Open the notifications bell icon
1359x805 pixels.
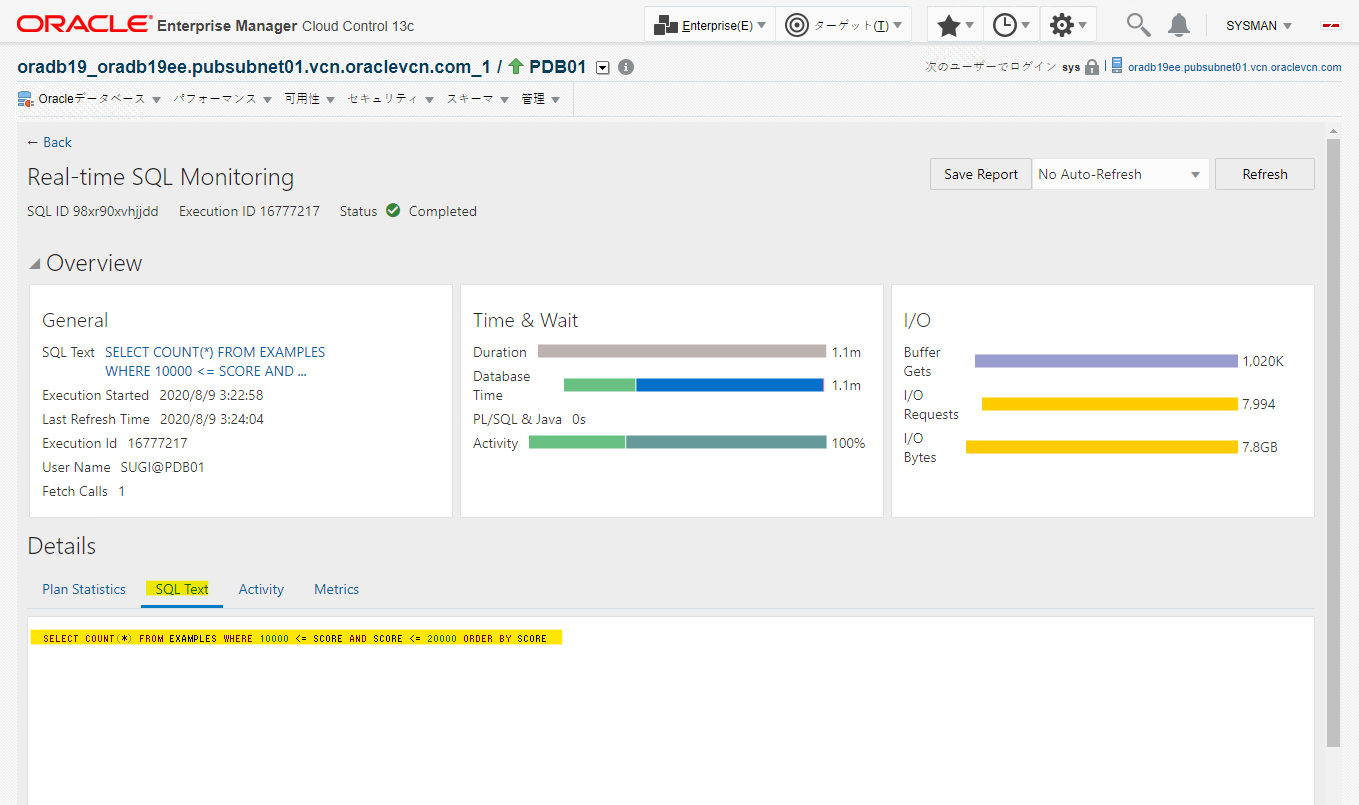coord(1178,24)
